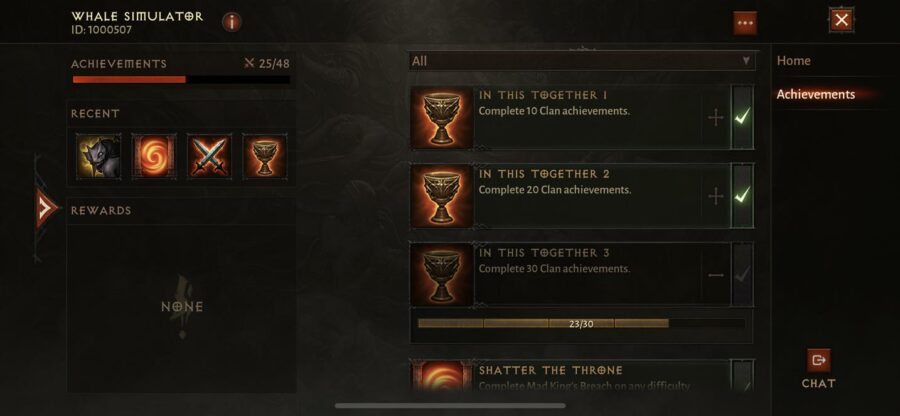Viewport: 900px width, 416px height.
Task: Open the three-dots more options button
Action: (x=745, y=23)
